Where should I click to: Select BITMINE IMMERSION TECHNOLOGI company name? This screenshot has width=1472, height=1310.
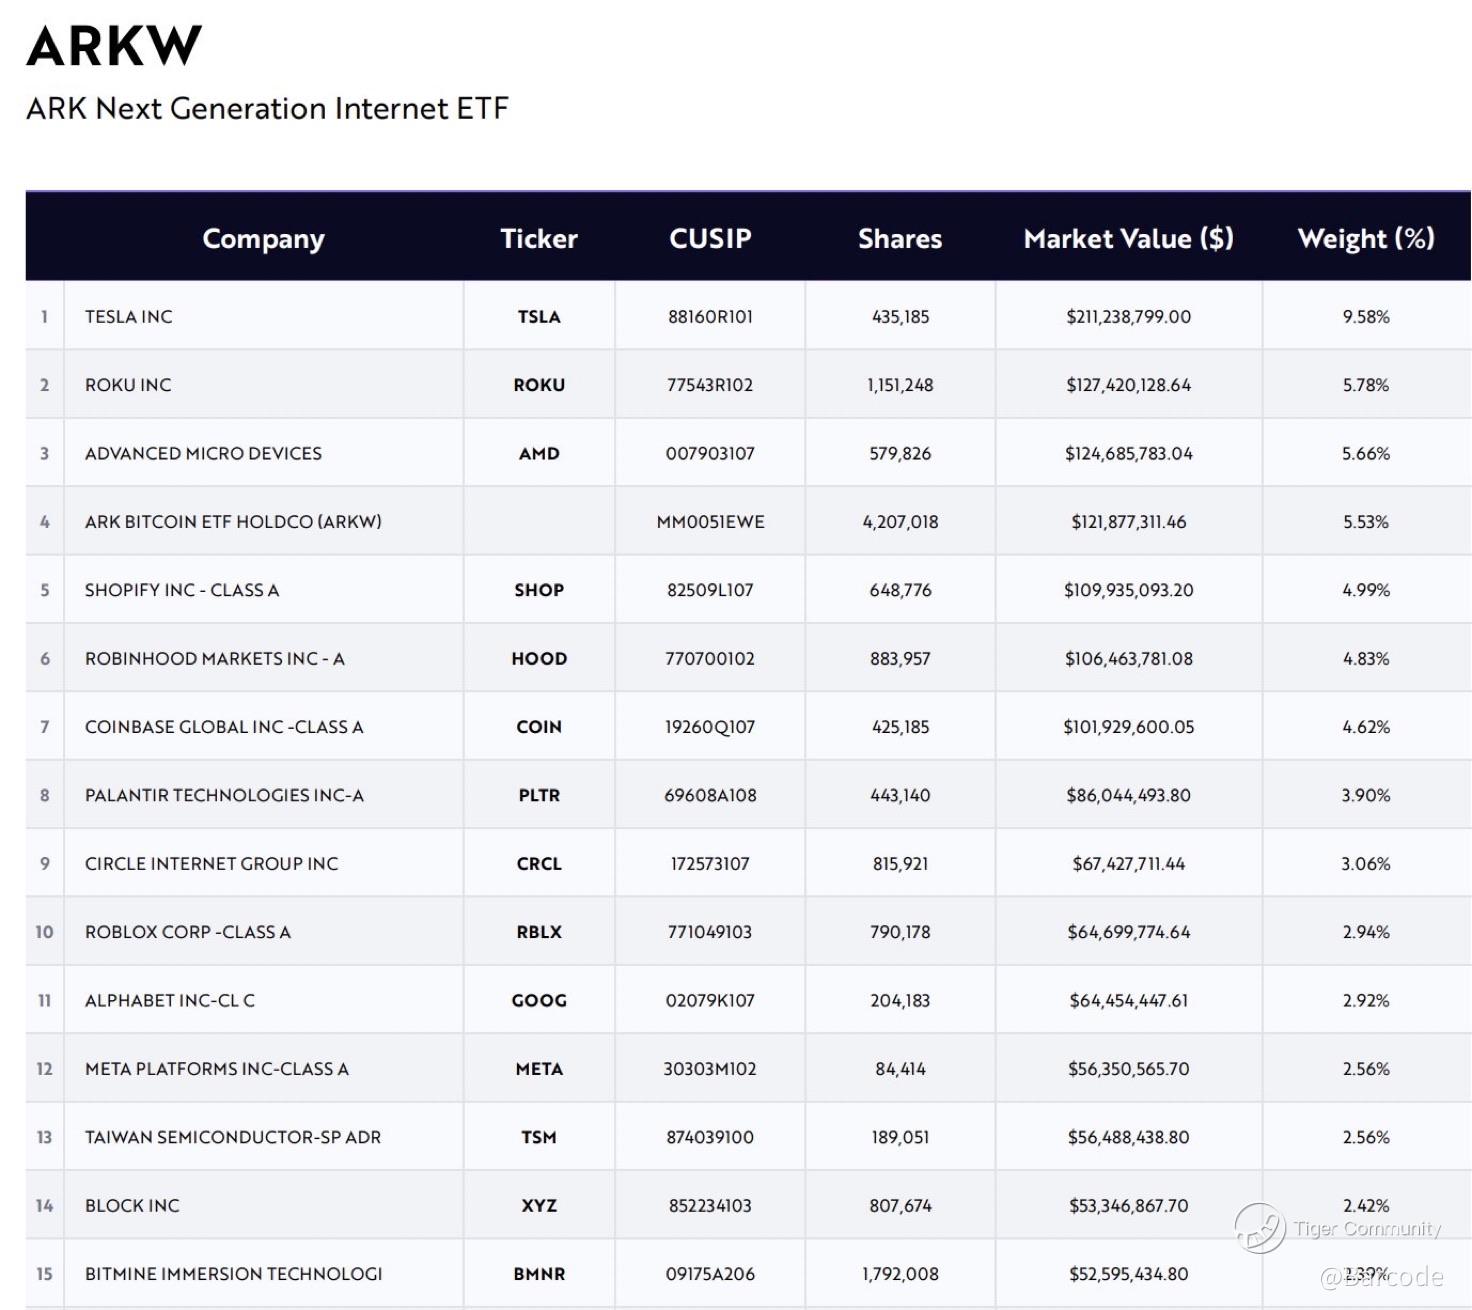233,1274
